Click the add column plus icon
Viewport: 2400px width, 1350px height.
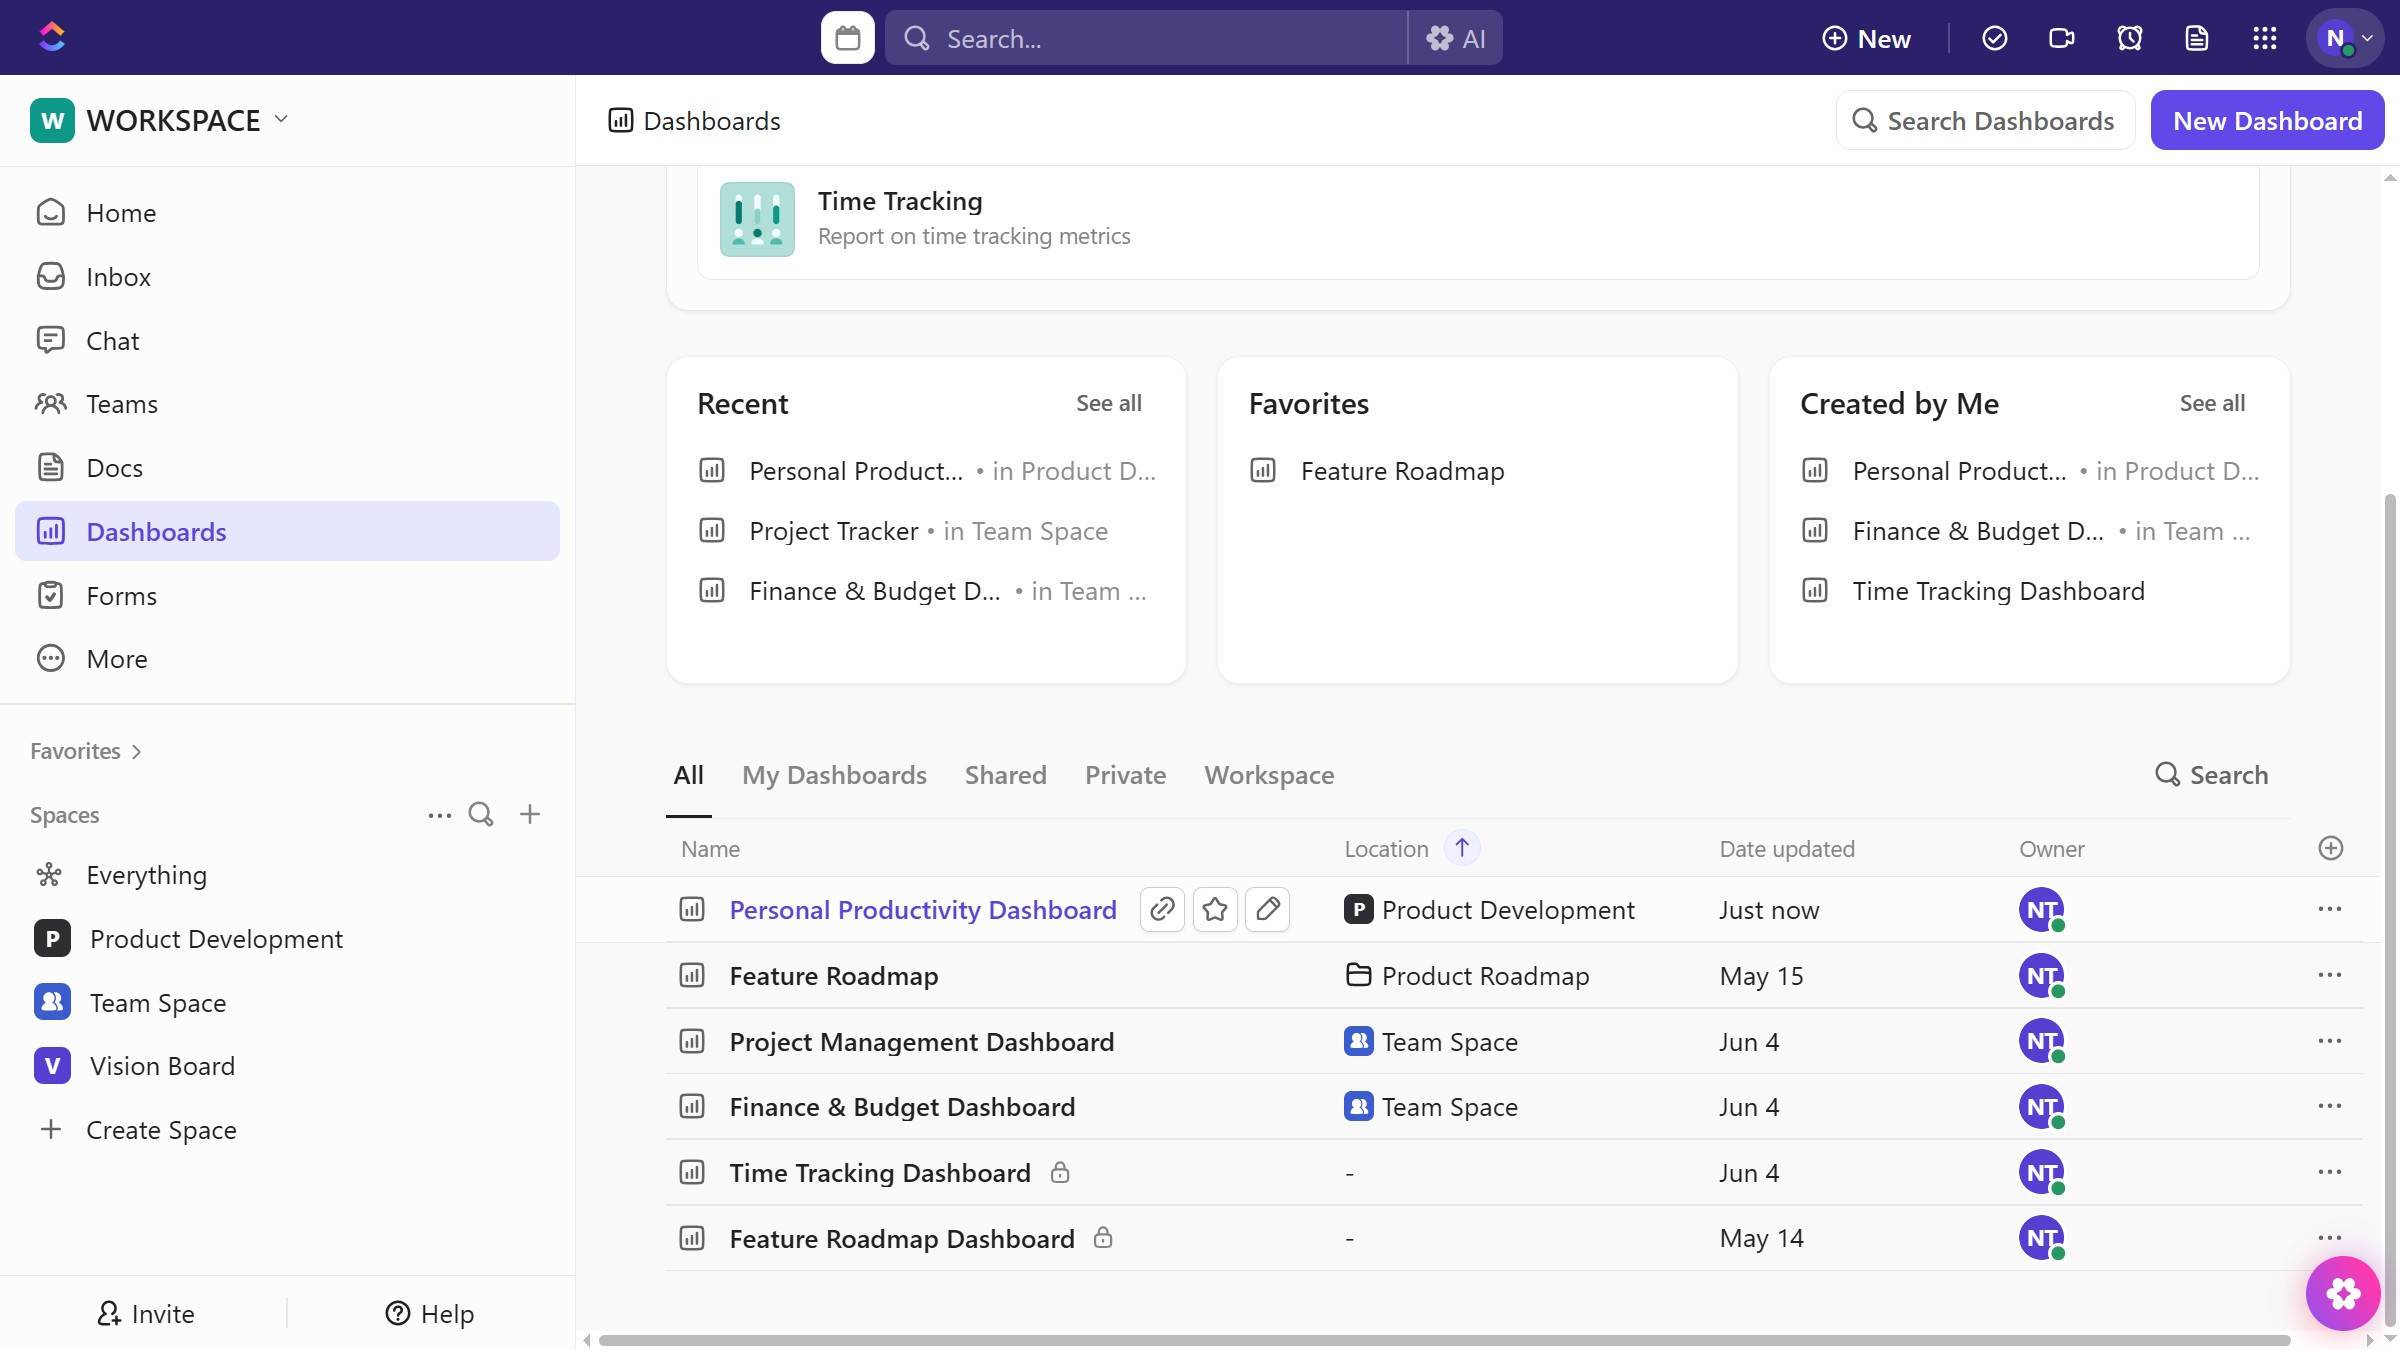click(x=2330, y=848)
